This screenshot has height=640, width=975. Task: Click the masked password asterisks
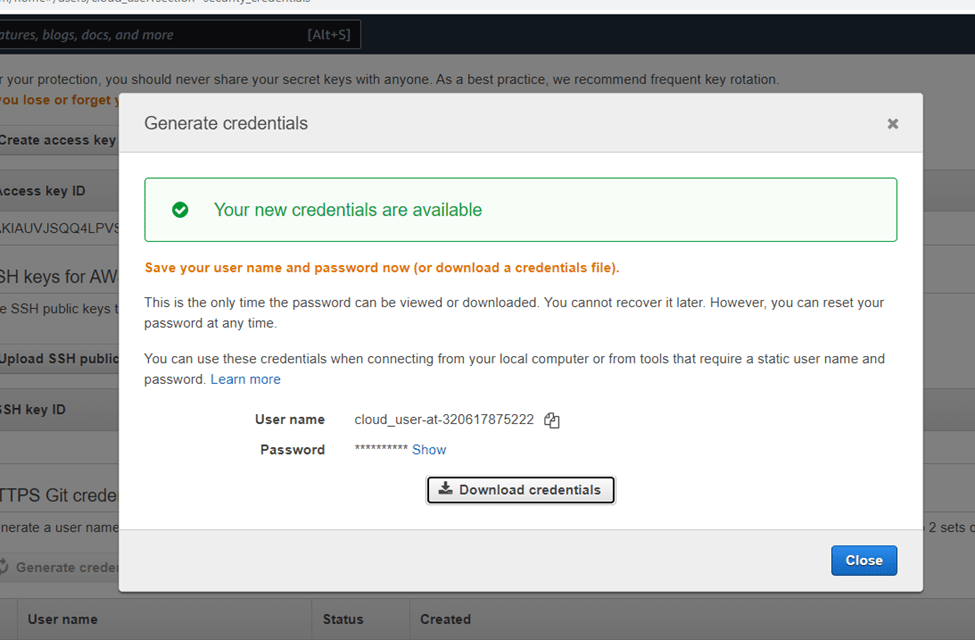coord(381,450)
